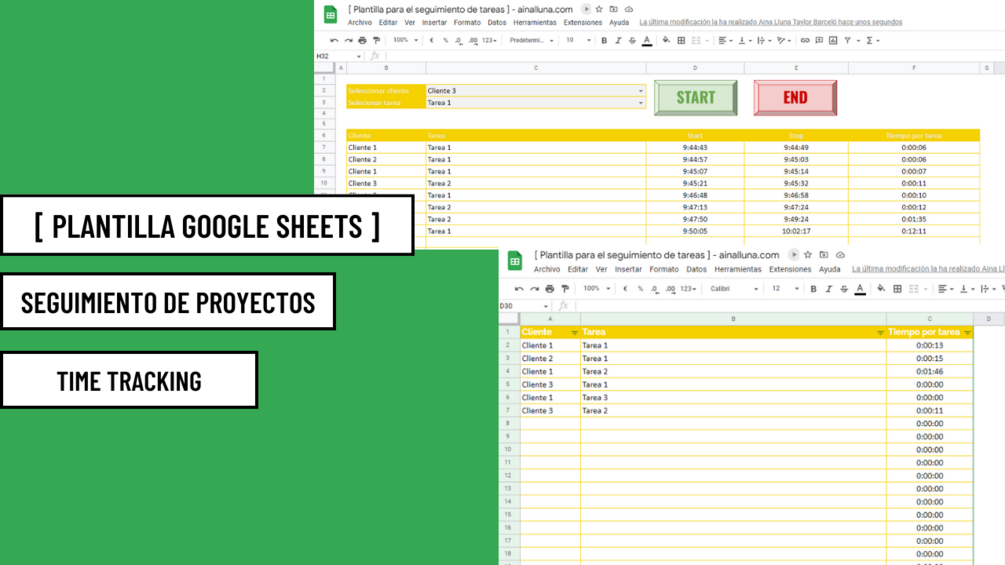Click name box showing H32
1005x565 pixels.
tap(338, 56)
